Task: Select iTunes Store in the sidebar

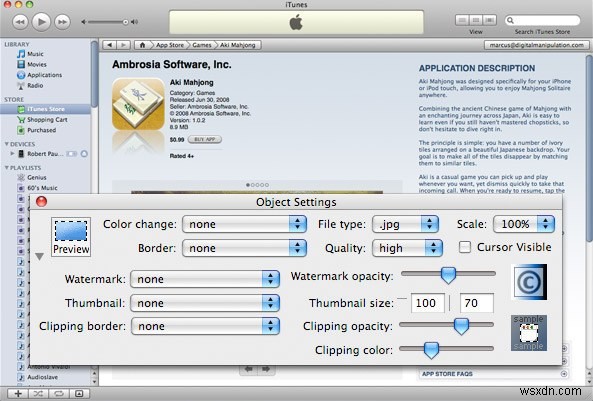Action: tap(45, 109)
